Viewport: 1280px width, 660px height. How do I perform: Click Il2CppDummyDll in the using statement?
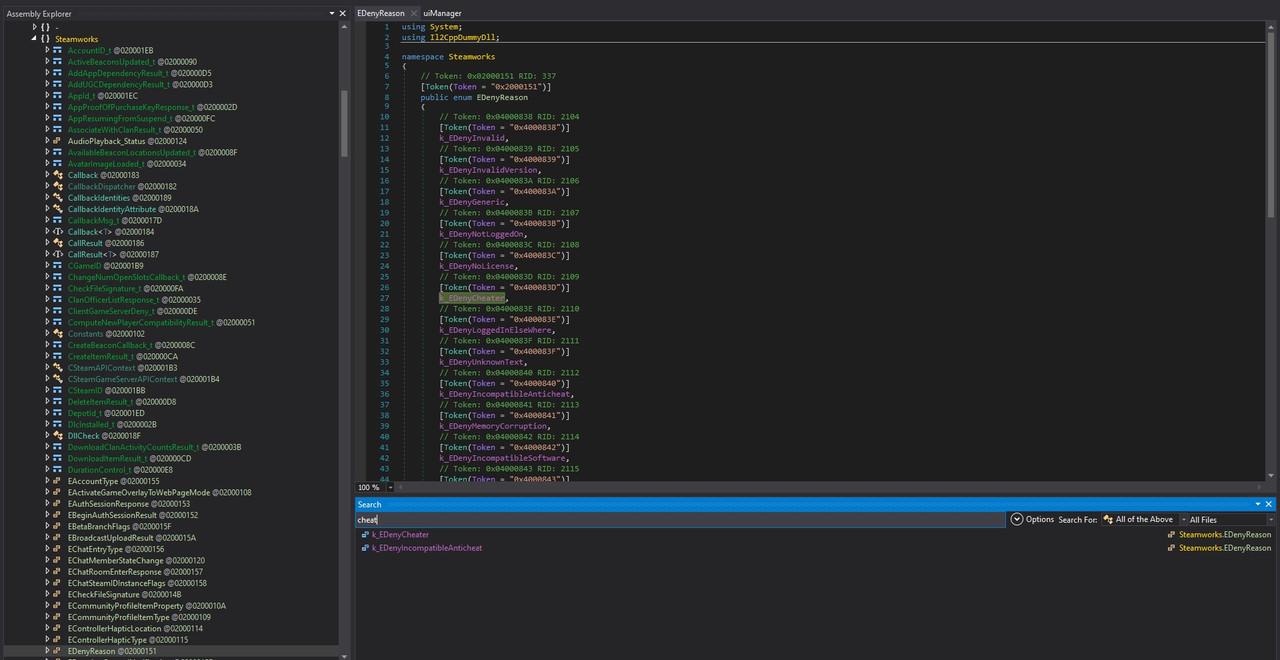tap(462, 37)
